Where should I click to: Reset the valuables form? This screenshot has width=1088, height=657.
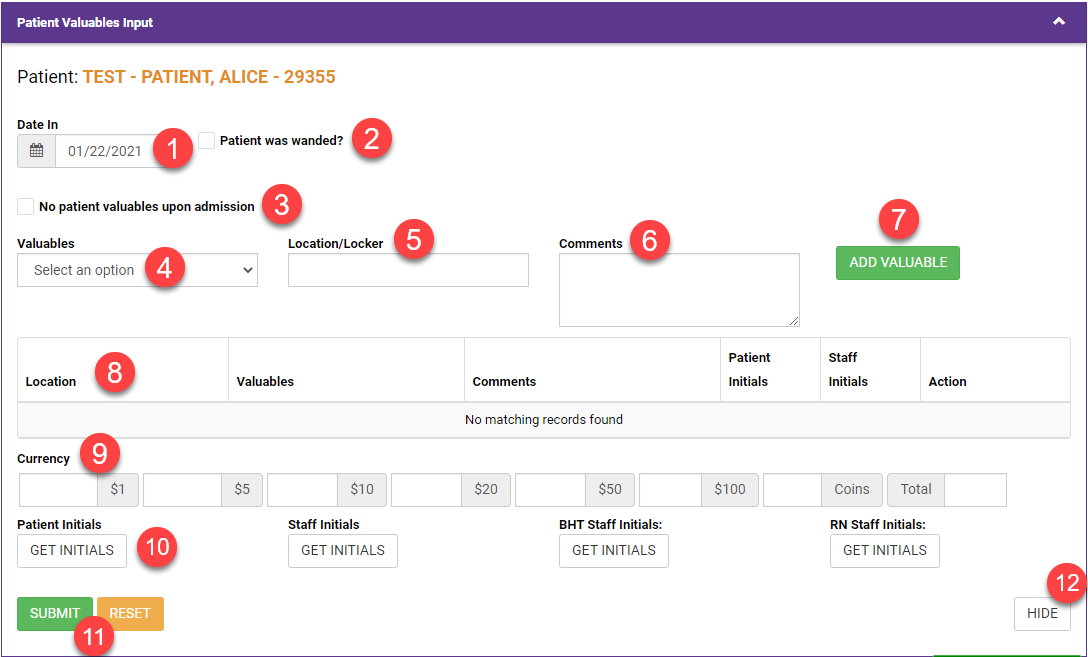tap(130, 614)
